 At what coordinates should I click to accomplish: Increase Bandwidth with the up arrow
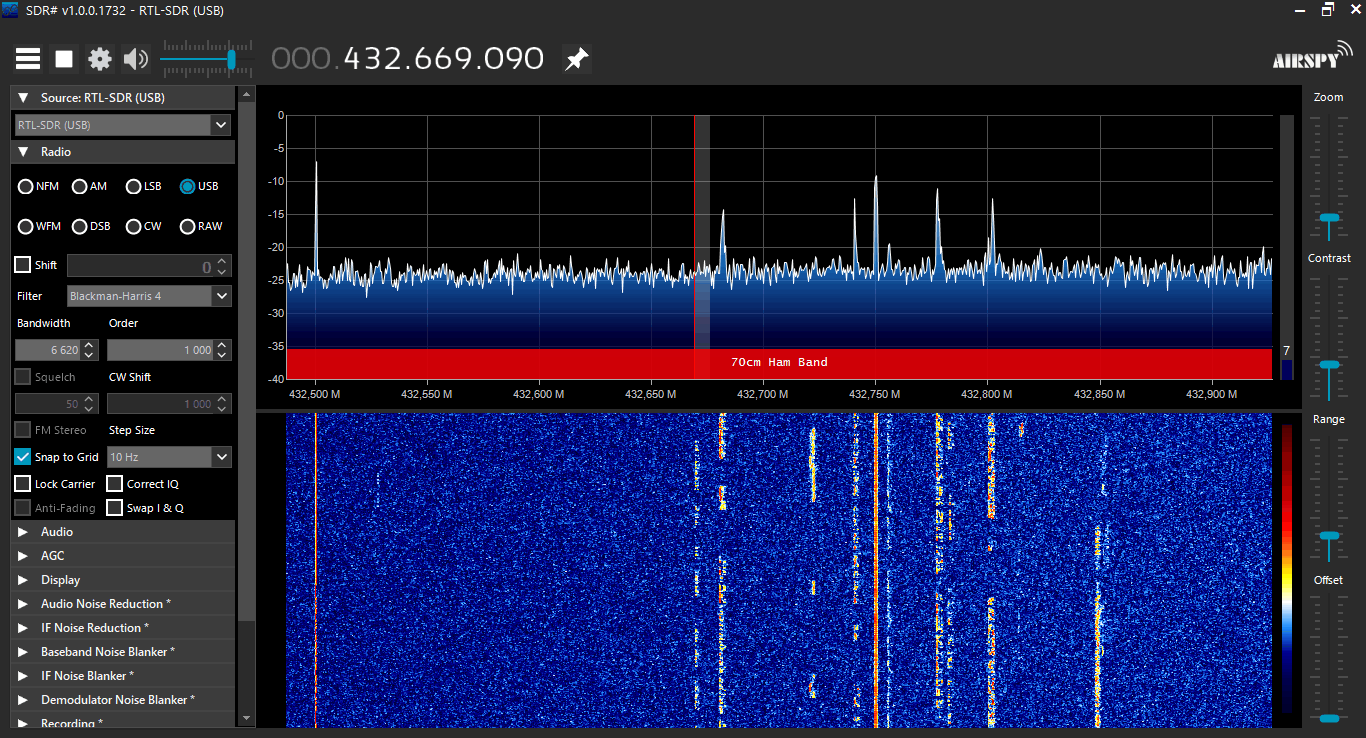point(89,345)
